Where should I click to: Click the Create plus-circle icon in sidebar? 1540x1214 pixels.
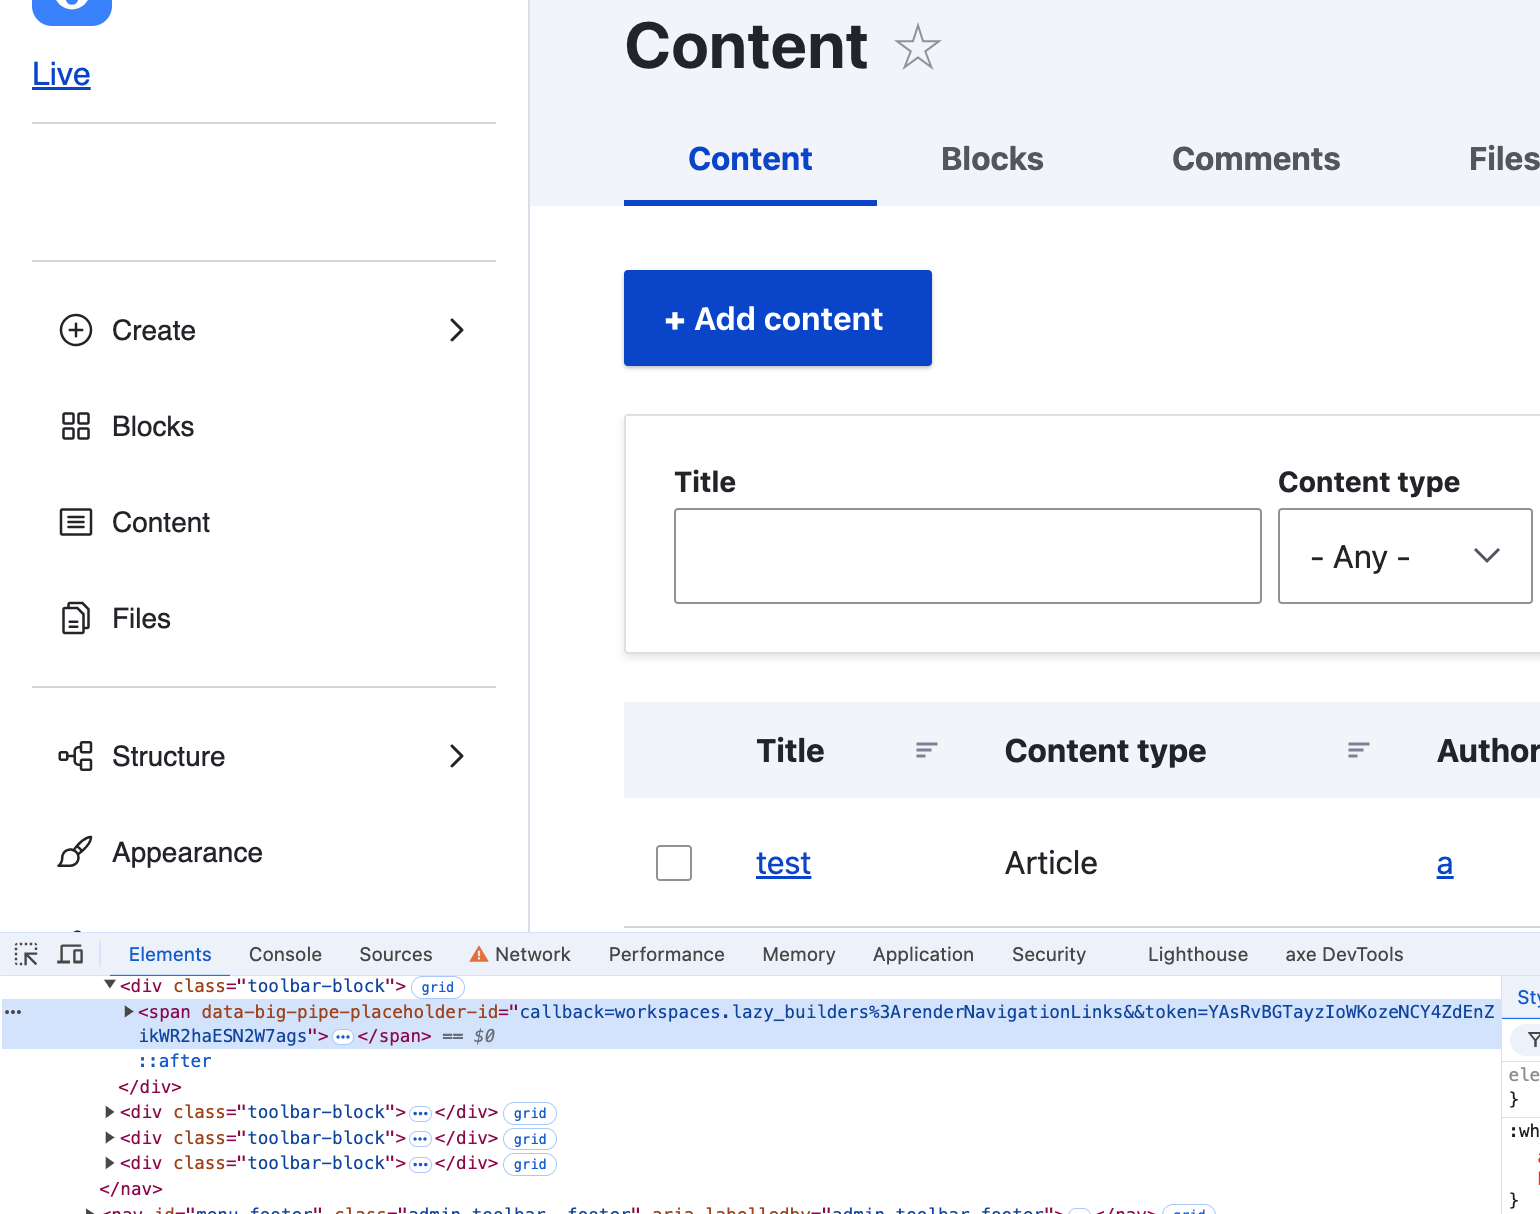(x=76, y=330)
